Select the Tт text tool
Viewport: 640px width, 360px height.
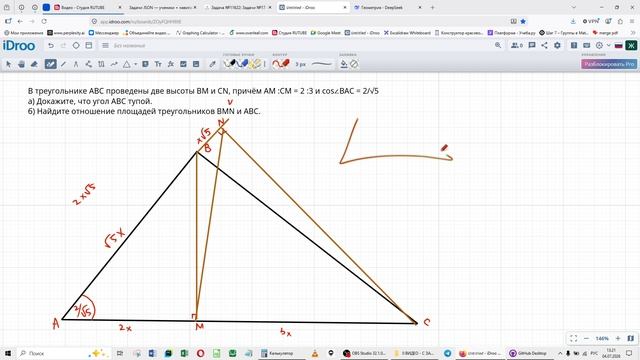[158, 64]
